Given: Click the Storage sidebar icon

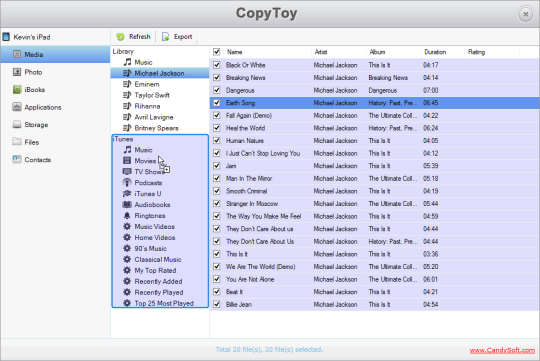Looking at the screenshot, I should (x=17, y=125).
